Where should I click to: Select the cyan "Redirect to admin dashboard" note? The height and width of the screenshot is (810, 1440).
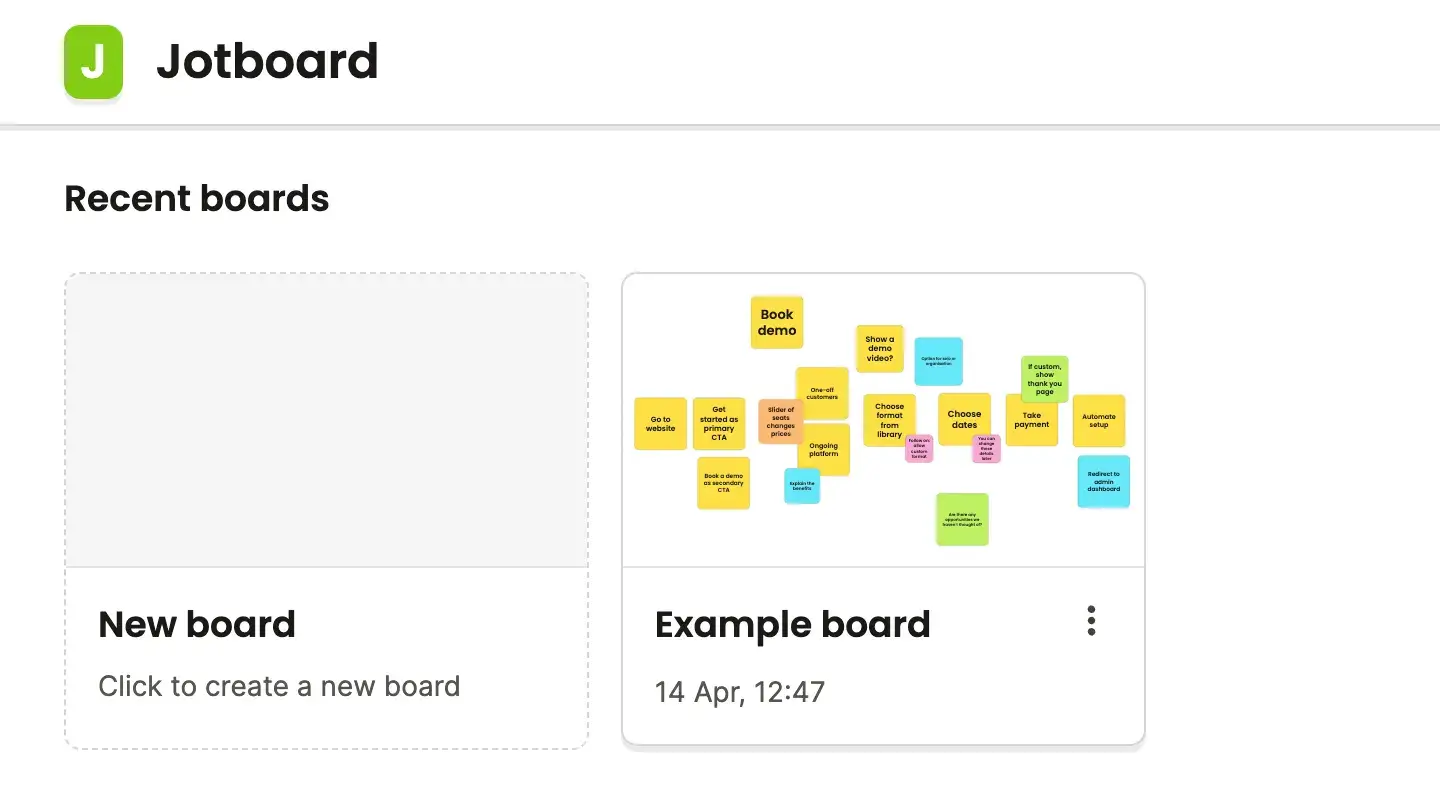click(1103, 481)
